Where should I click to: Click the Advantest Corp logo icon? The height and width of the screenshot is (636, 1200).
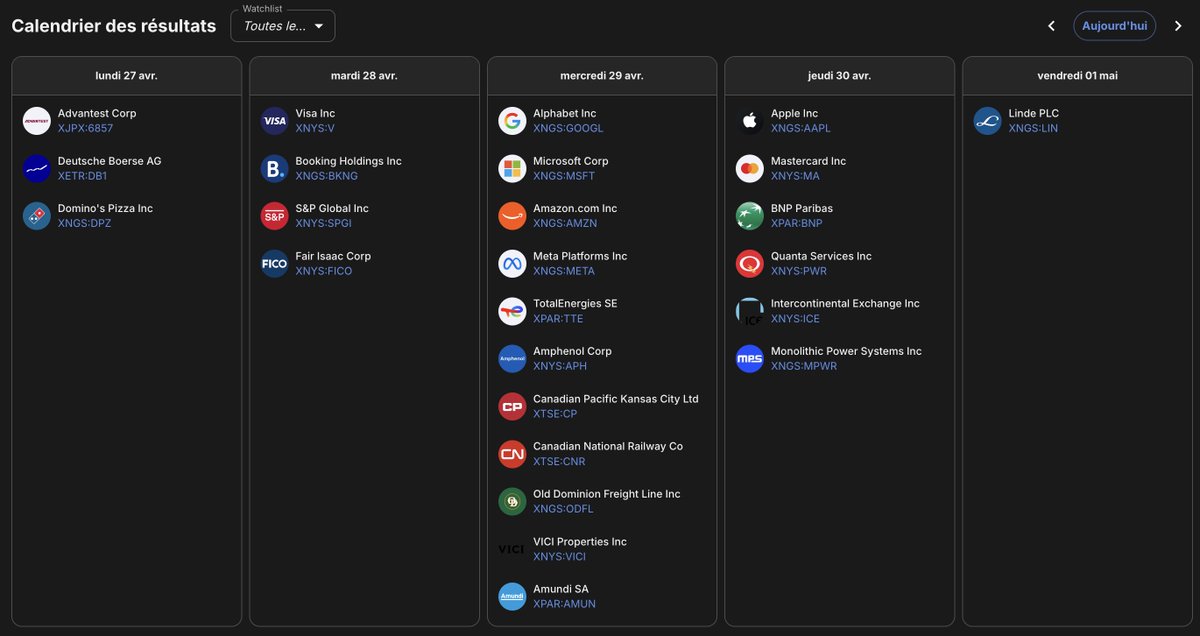click(x=37, y=121)
